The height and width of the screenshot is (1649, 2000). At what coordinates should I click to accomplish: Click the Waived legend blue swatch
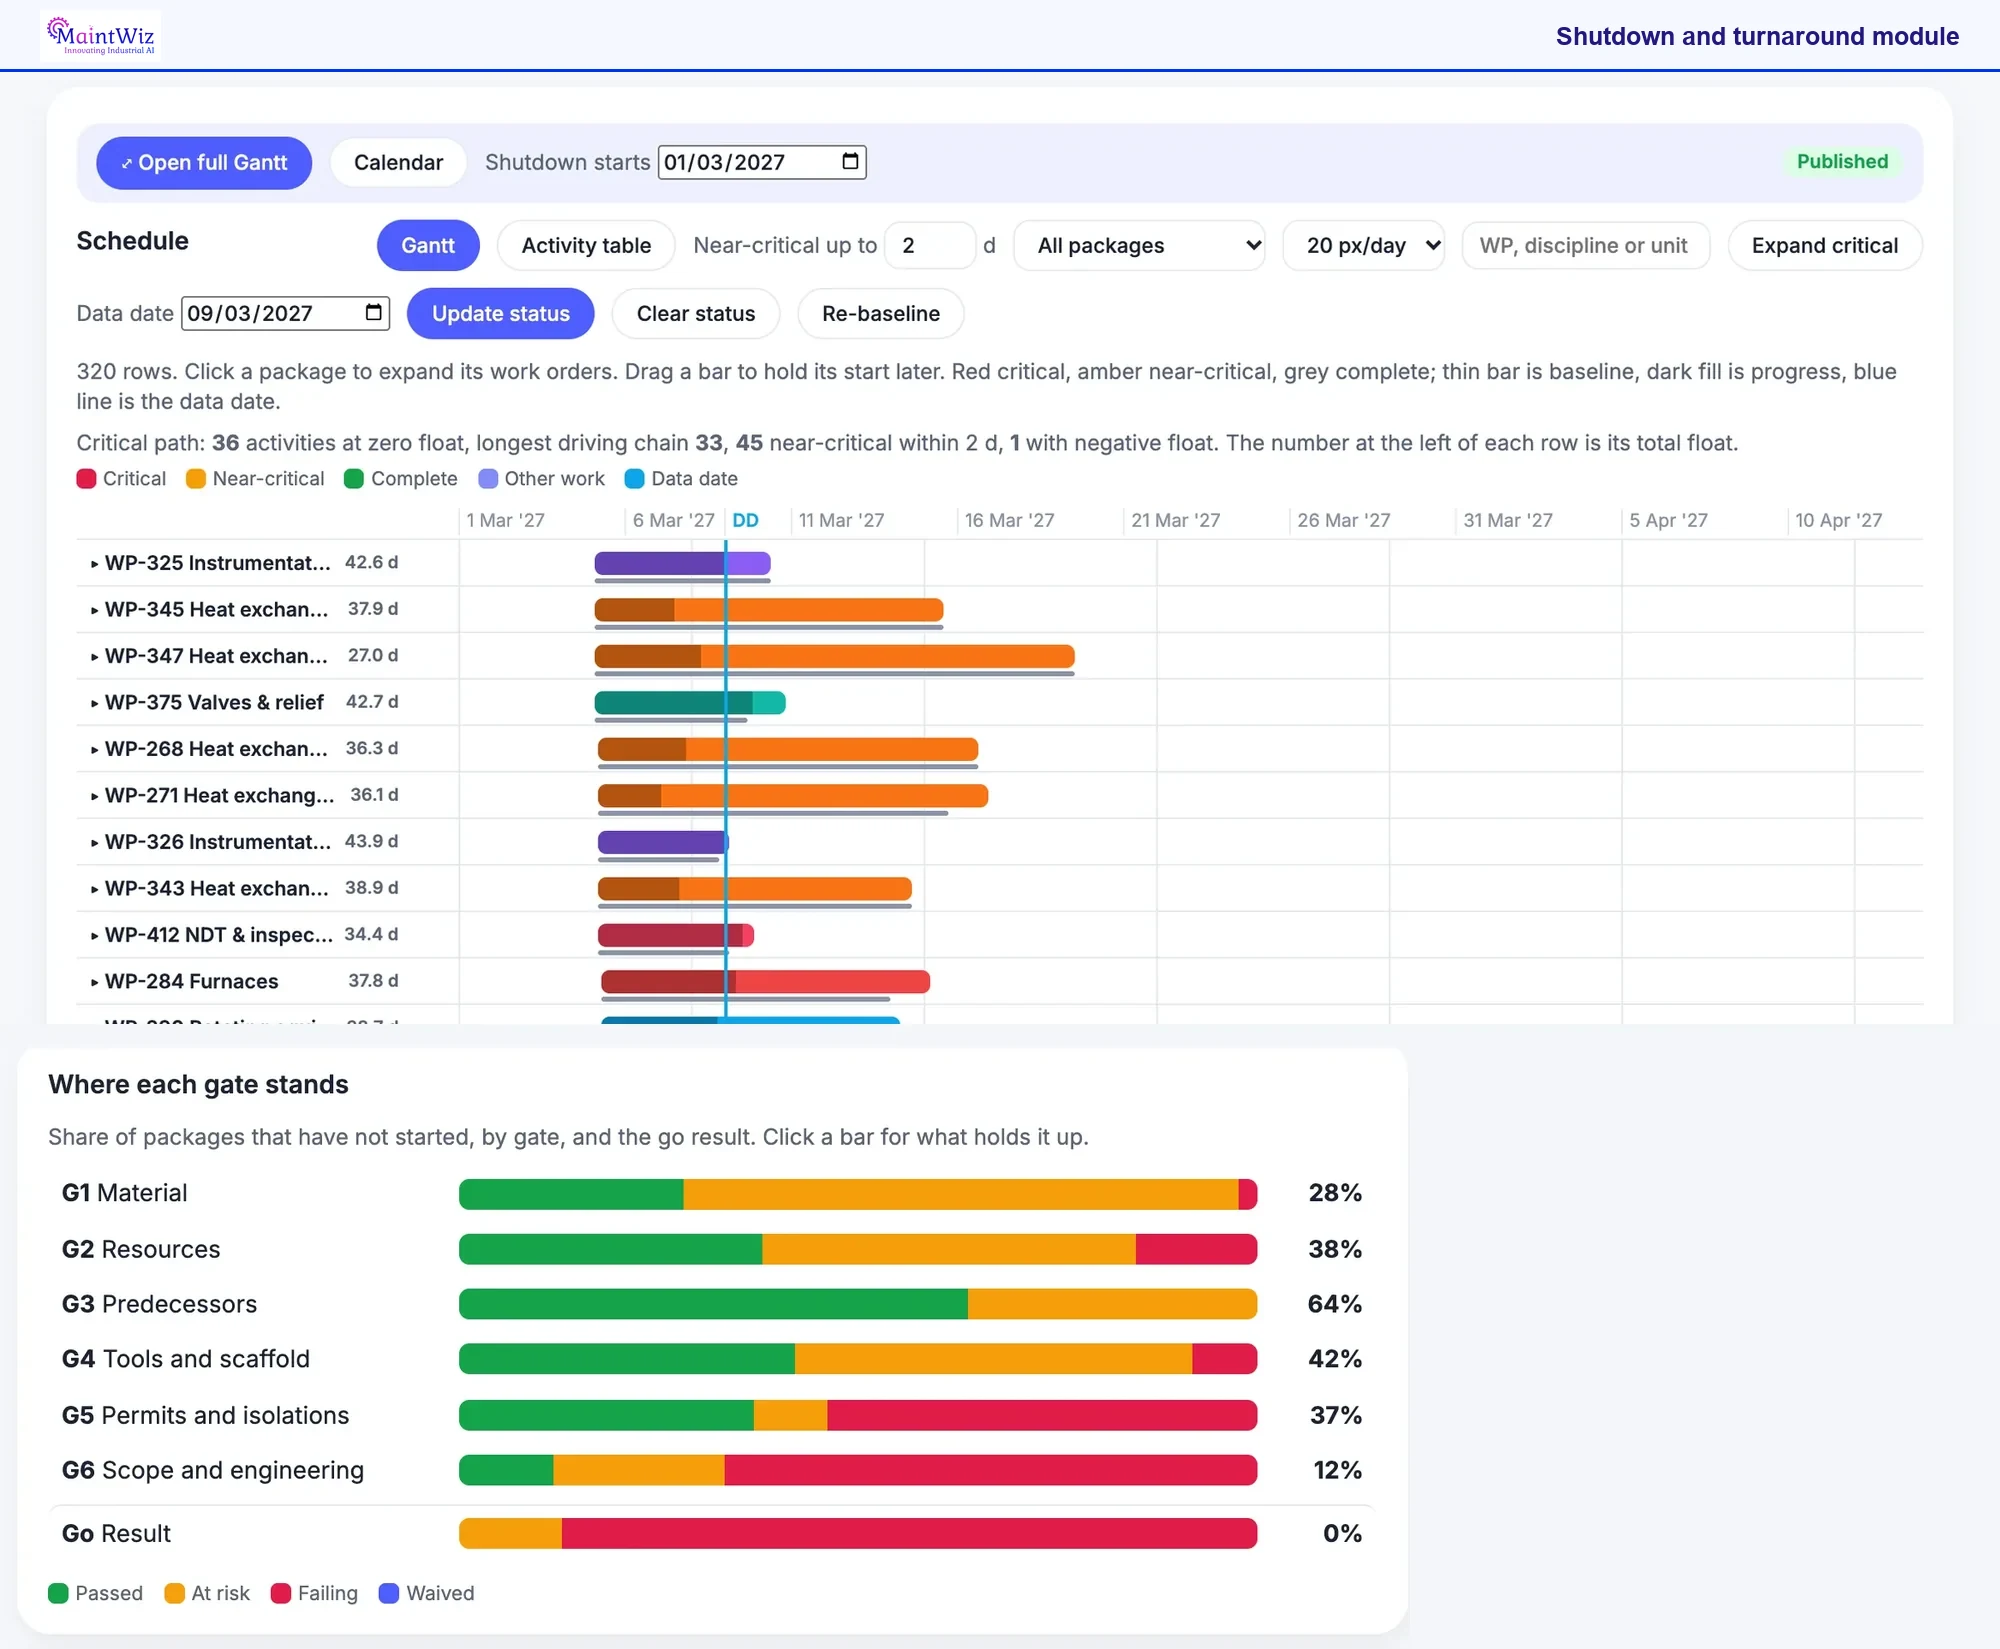click(389, 1593)
